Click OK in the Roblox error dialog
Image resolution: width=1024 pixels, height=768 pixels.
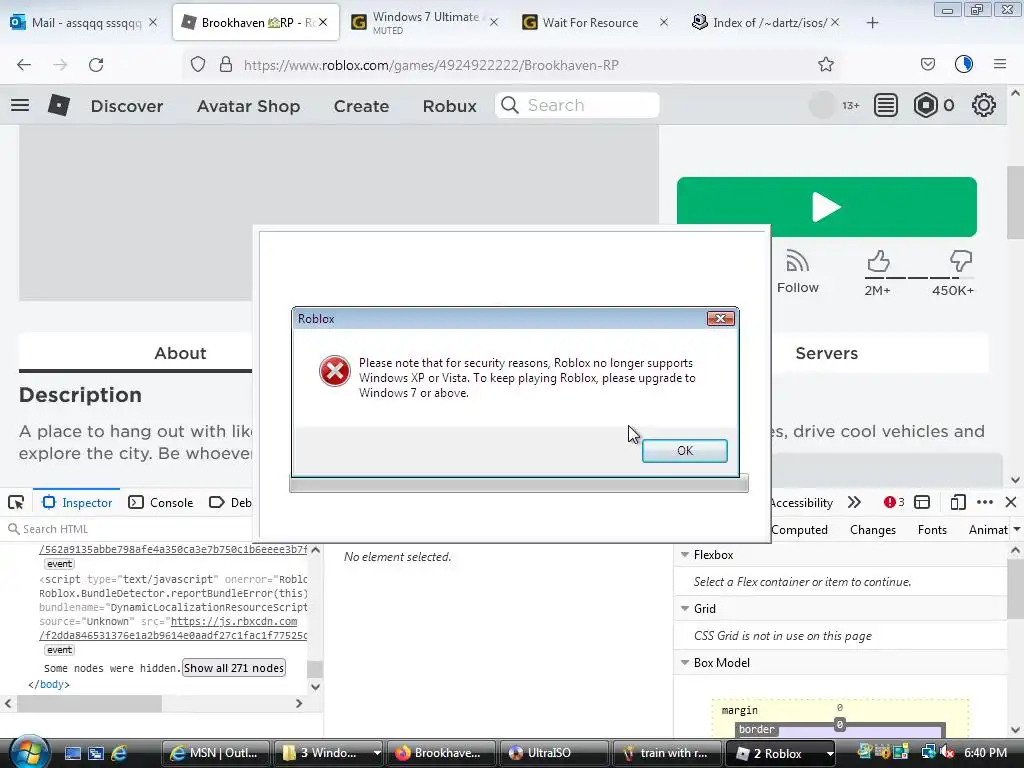(x=684, y=451)
